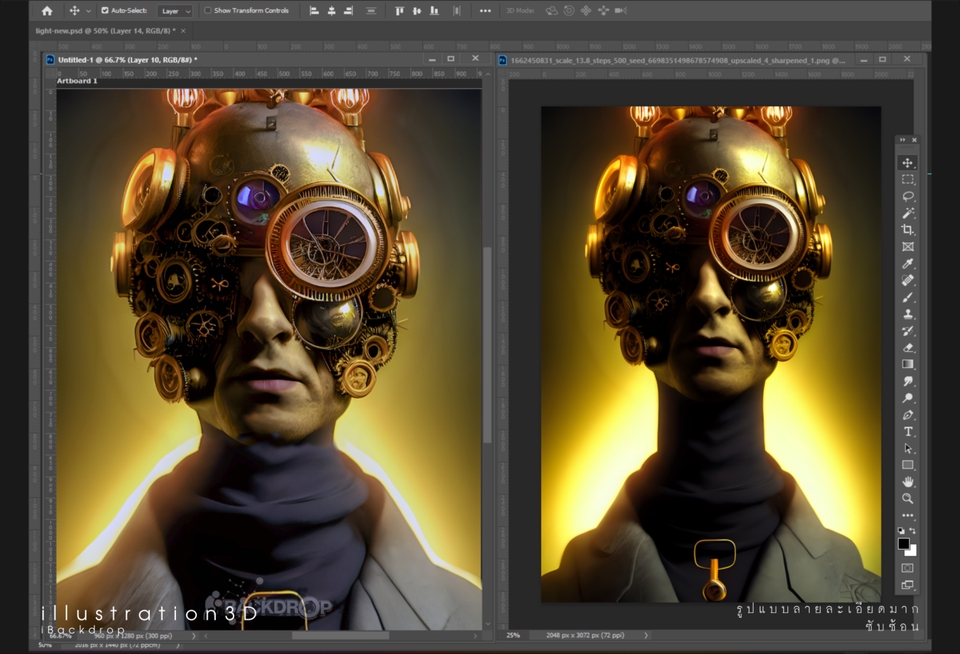Select the Rectangular Marquee tool
960x654 pixels.
tap(907, 179)
